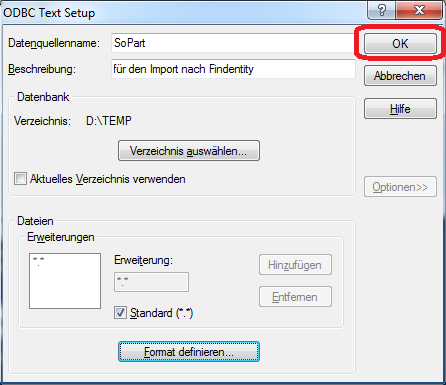Click the Datenbank group label

click(x=43, y=97)
